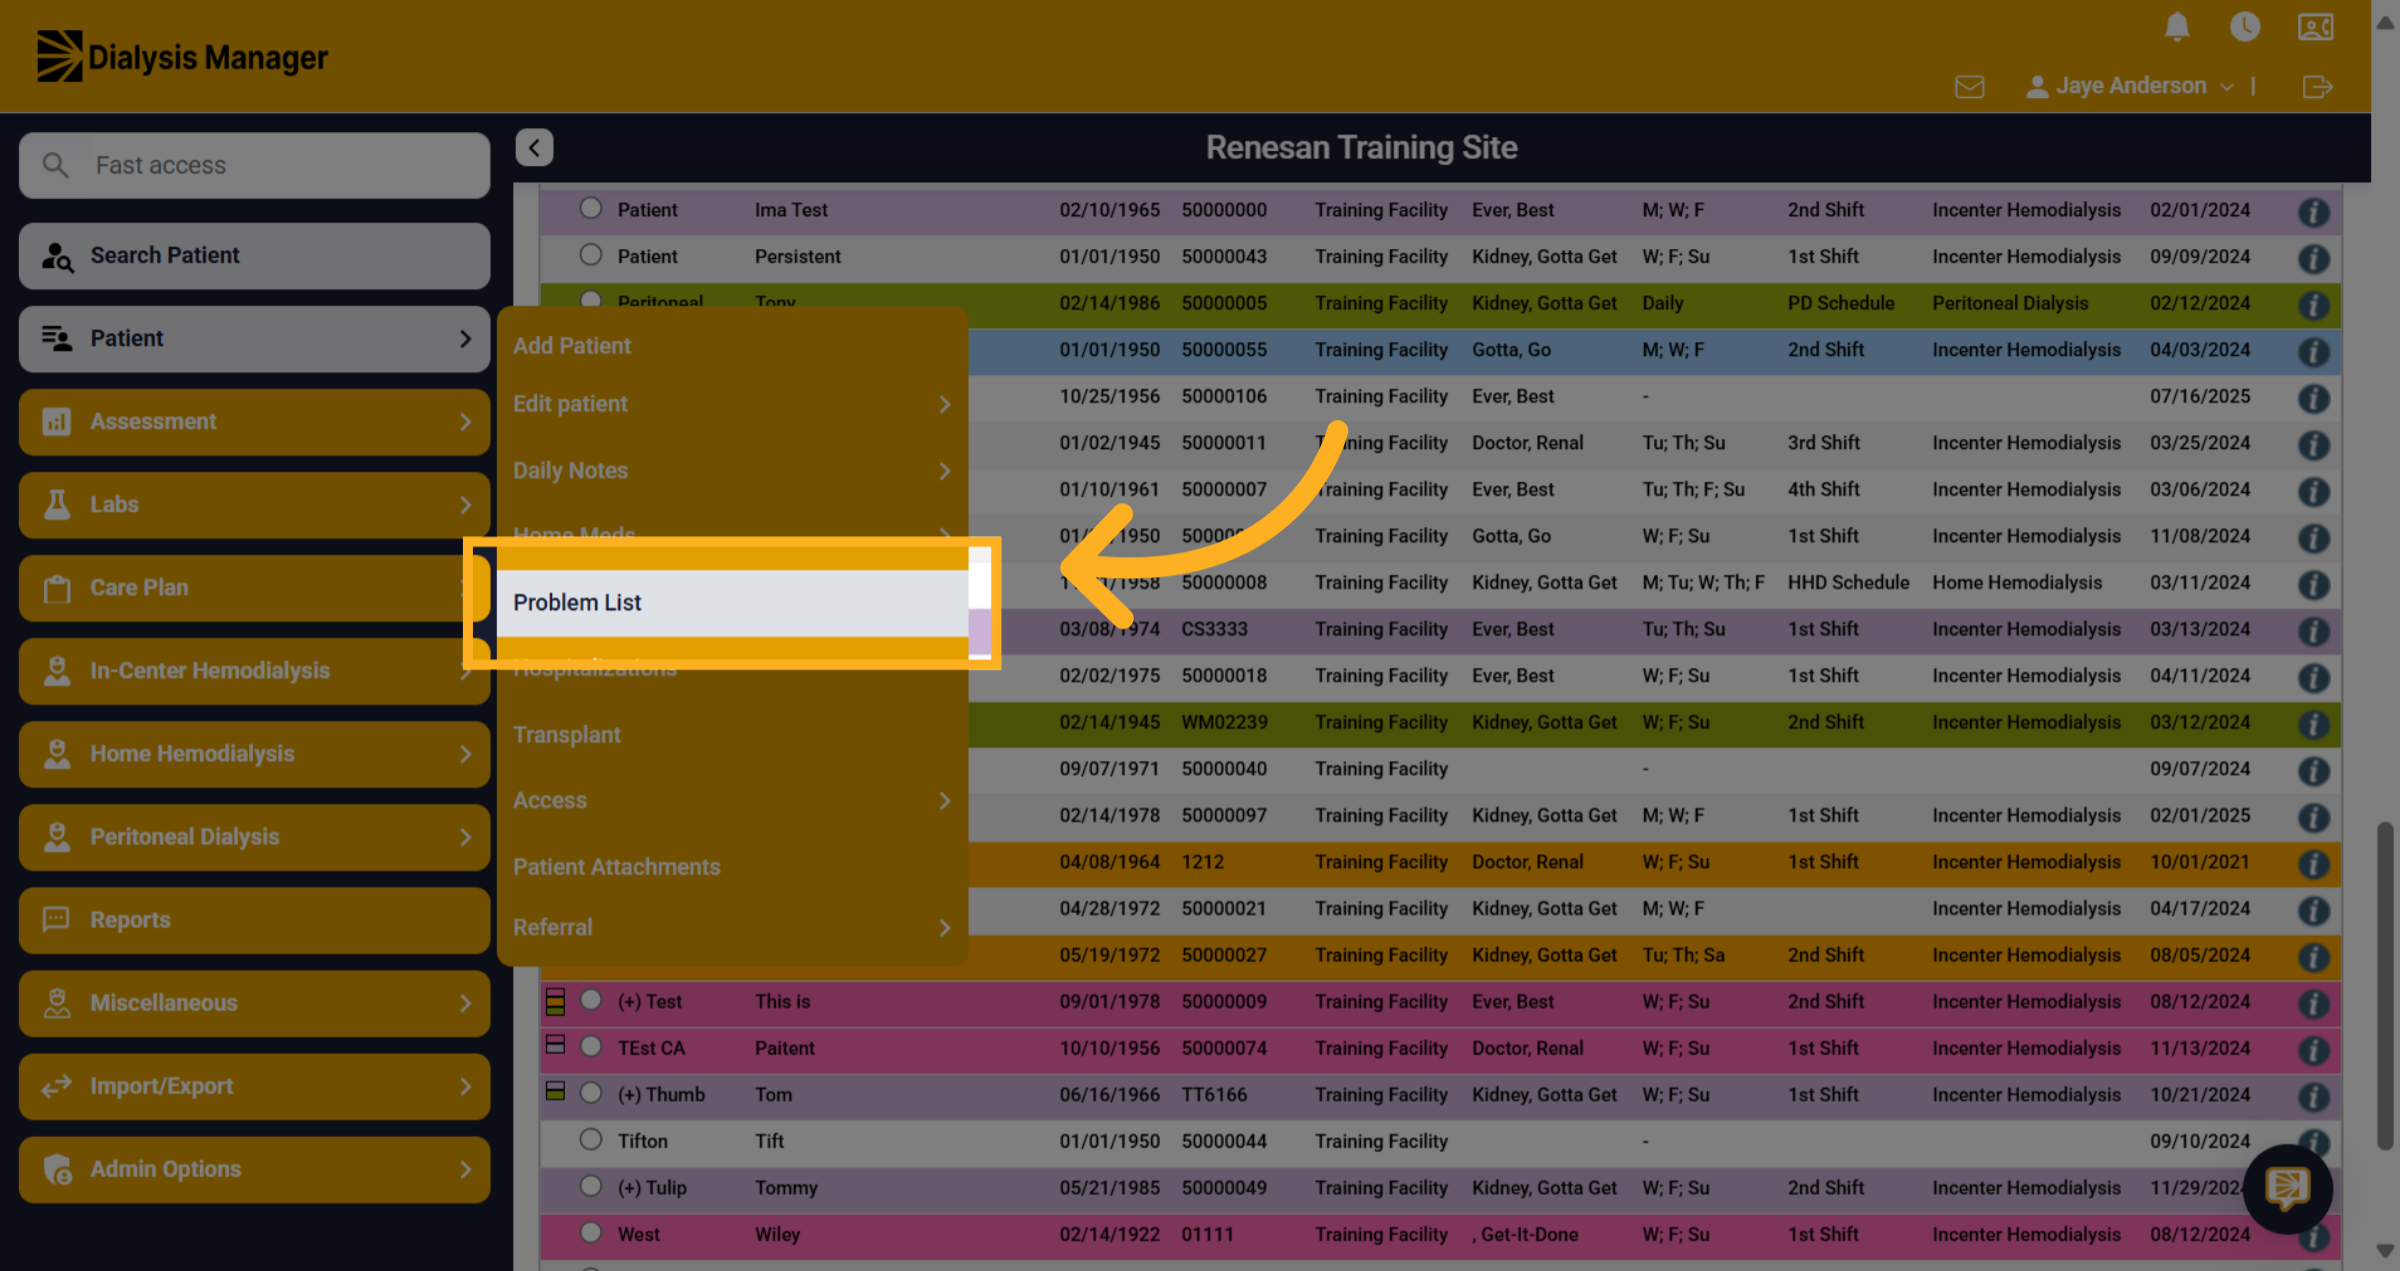Open the chat support bubble icon
2400x1271 pixels.
2287,1189
